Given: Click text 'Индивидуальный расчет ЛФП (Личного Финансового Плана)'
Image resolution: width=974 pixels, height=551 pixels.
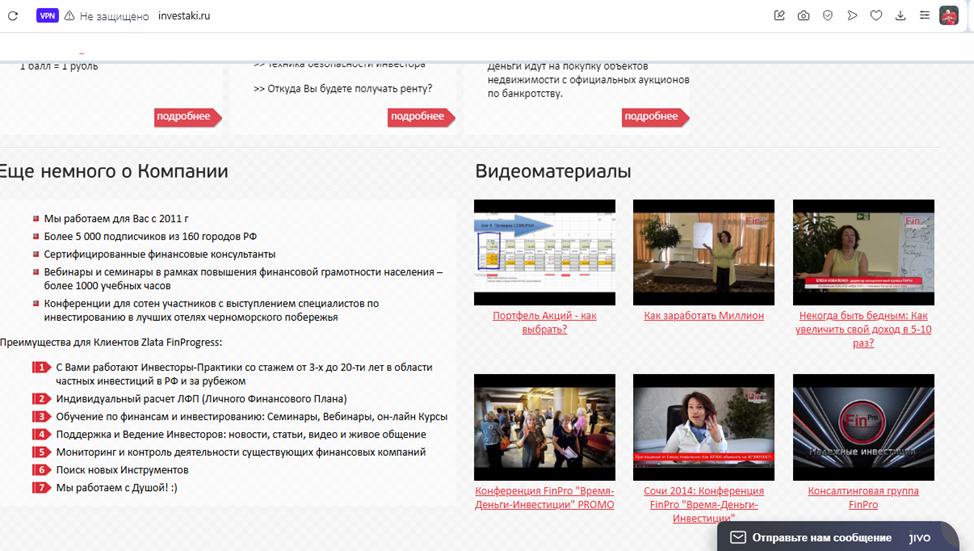Looking at the screenshot, I should [201, 399].
